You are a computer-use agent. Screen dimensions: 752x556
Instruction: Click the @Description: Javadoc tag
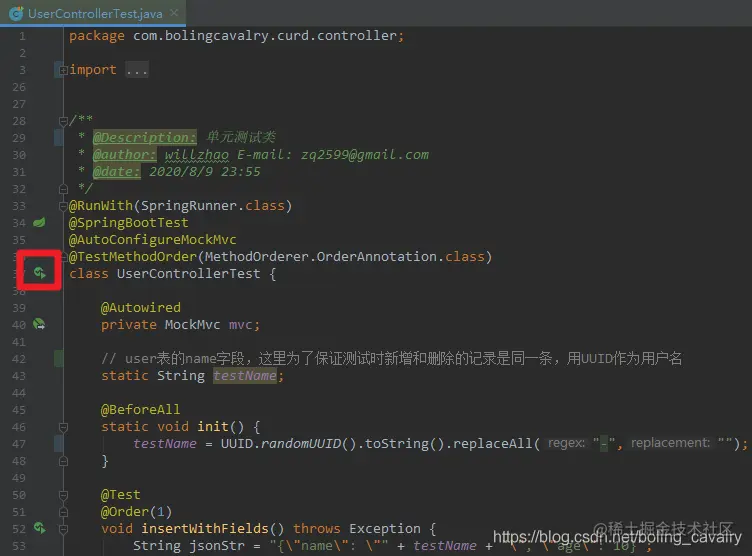coord(144,138)
